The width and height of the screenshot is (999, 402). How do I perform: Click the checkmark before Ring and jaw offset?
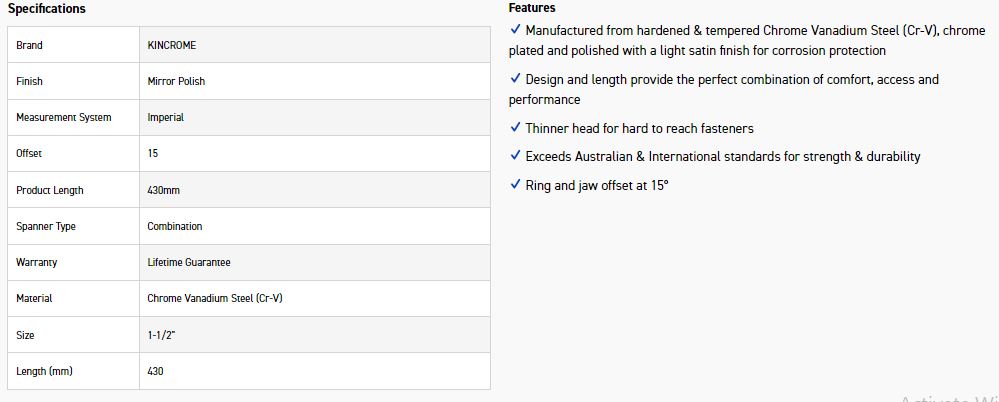(x=515, y=185)
